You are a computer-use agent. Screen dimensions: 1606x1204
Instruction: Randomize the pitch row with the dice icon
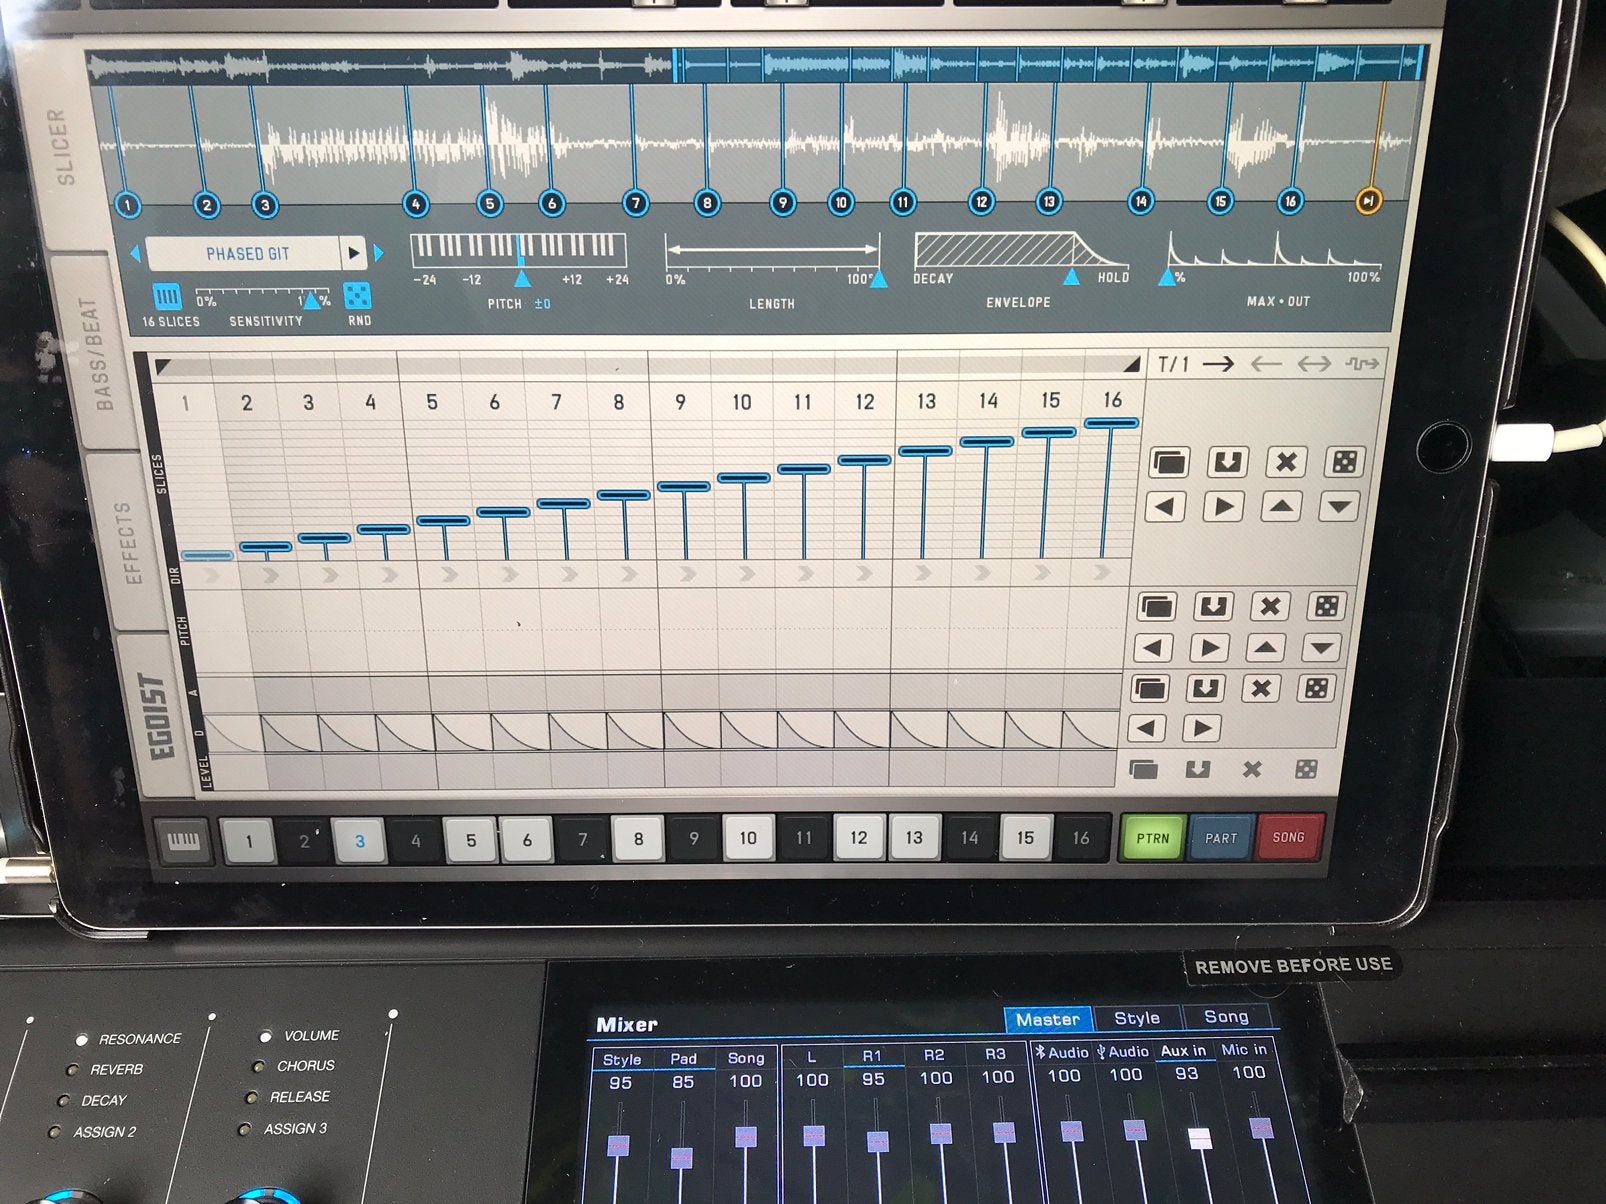[x=1326, y=606]
